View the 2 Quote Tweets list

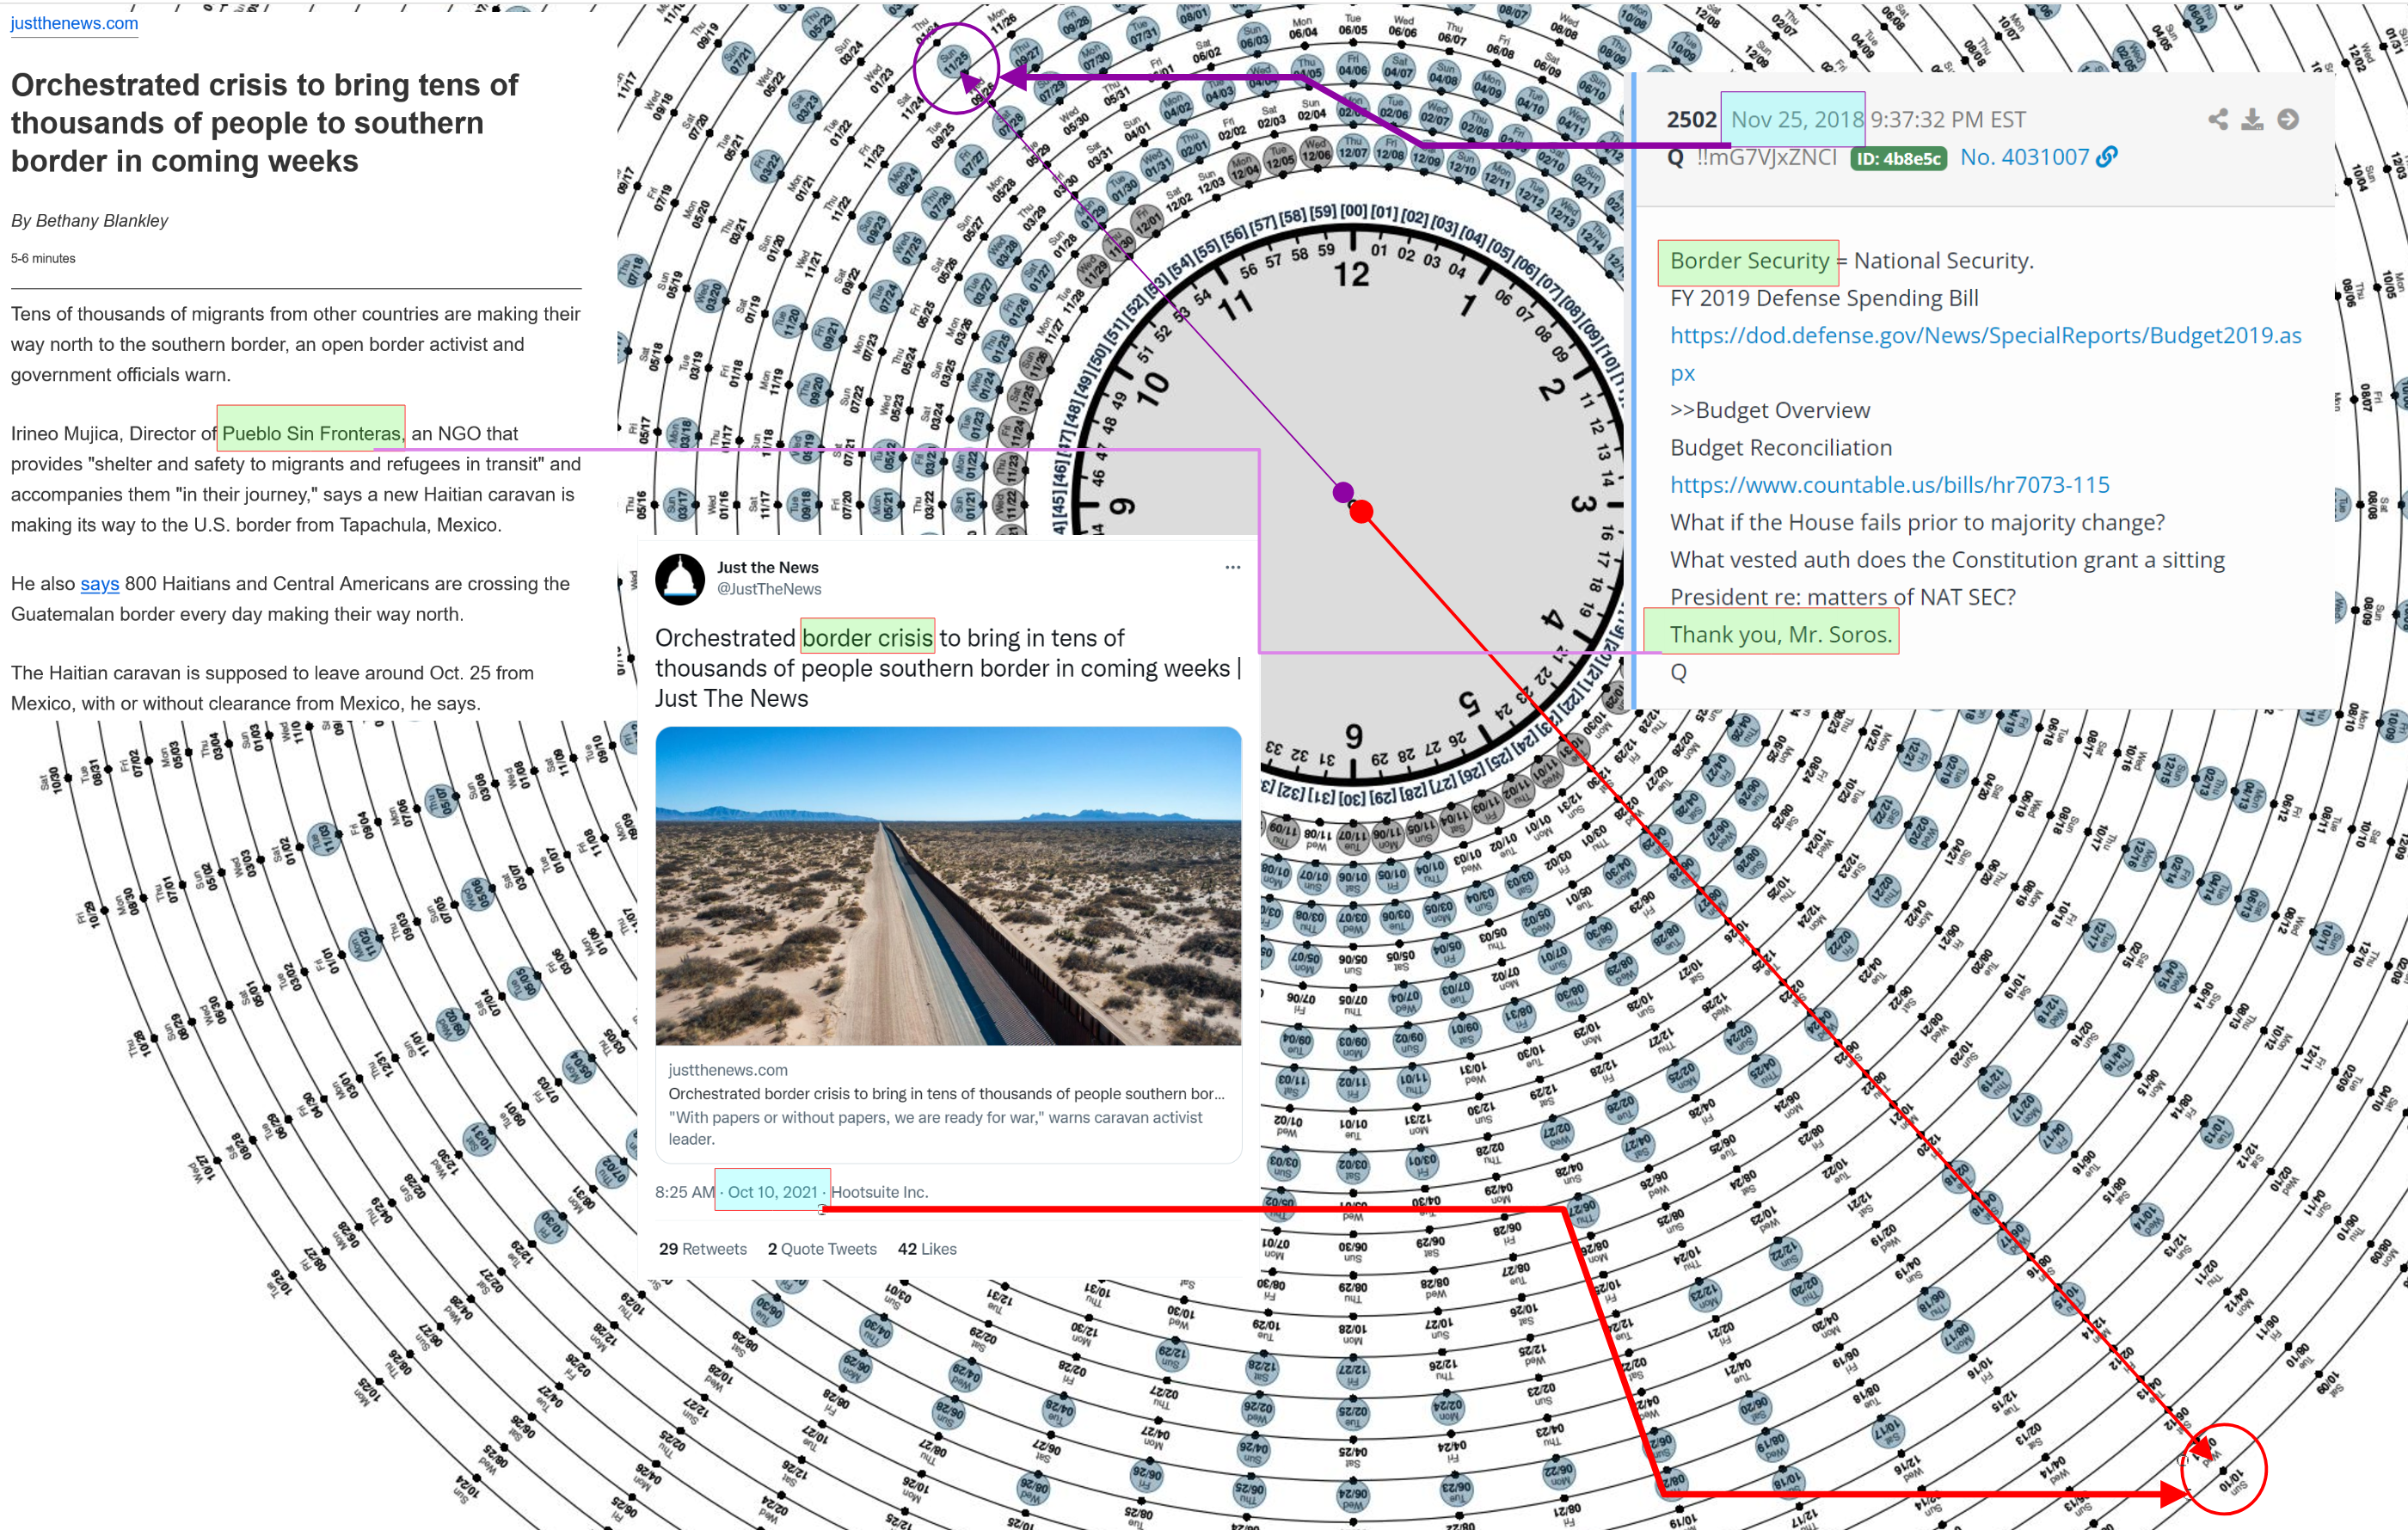click(x=822, y=1249)
